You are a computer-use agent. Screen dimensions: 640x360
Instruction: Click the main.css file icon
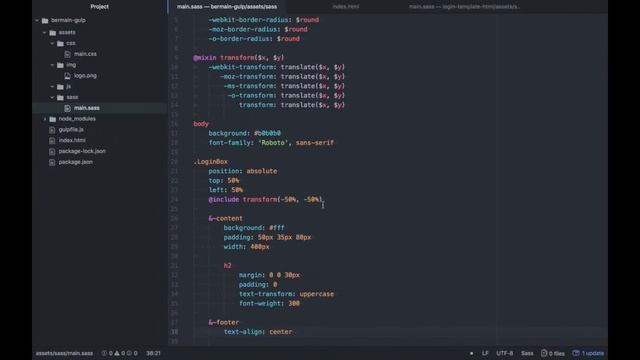coord(68,54)
